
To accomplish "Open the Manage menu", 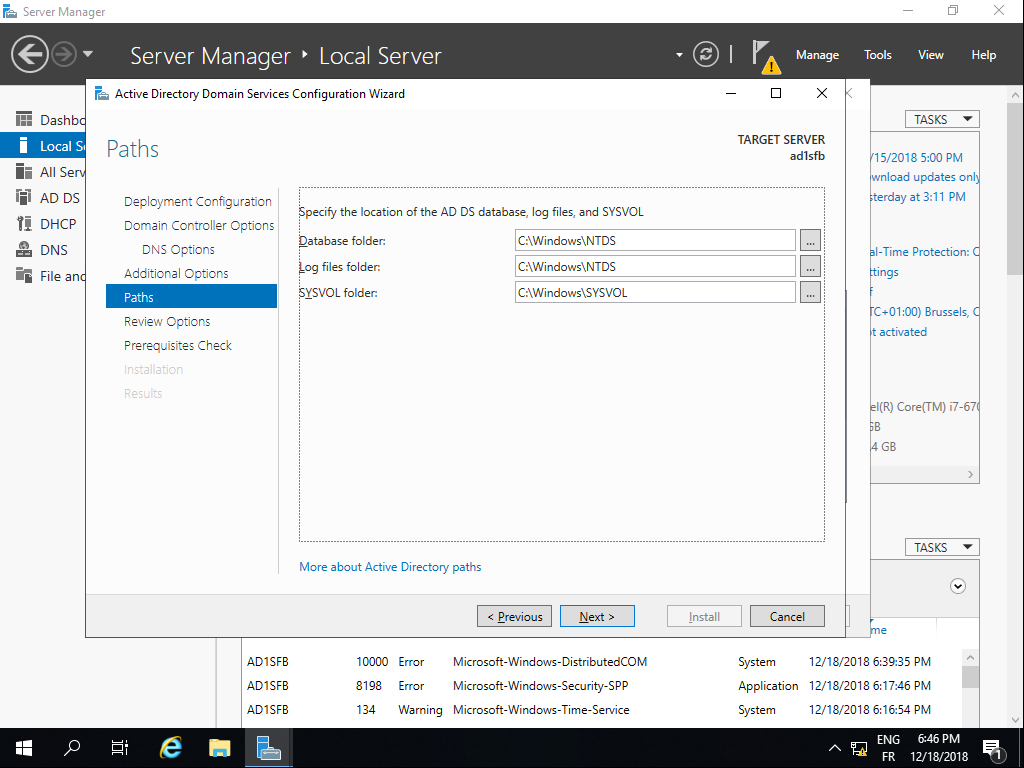I will tap(817, 55).
